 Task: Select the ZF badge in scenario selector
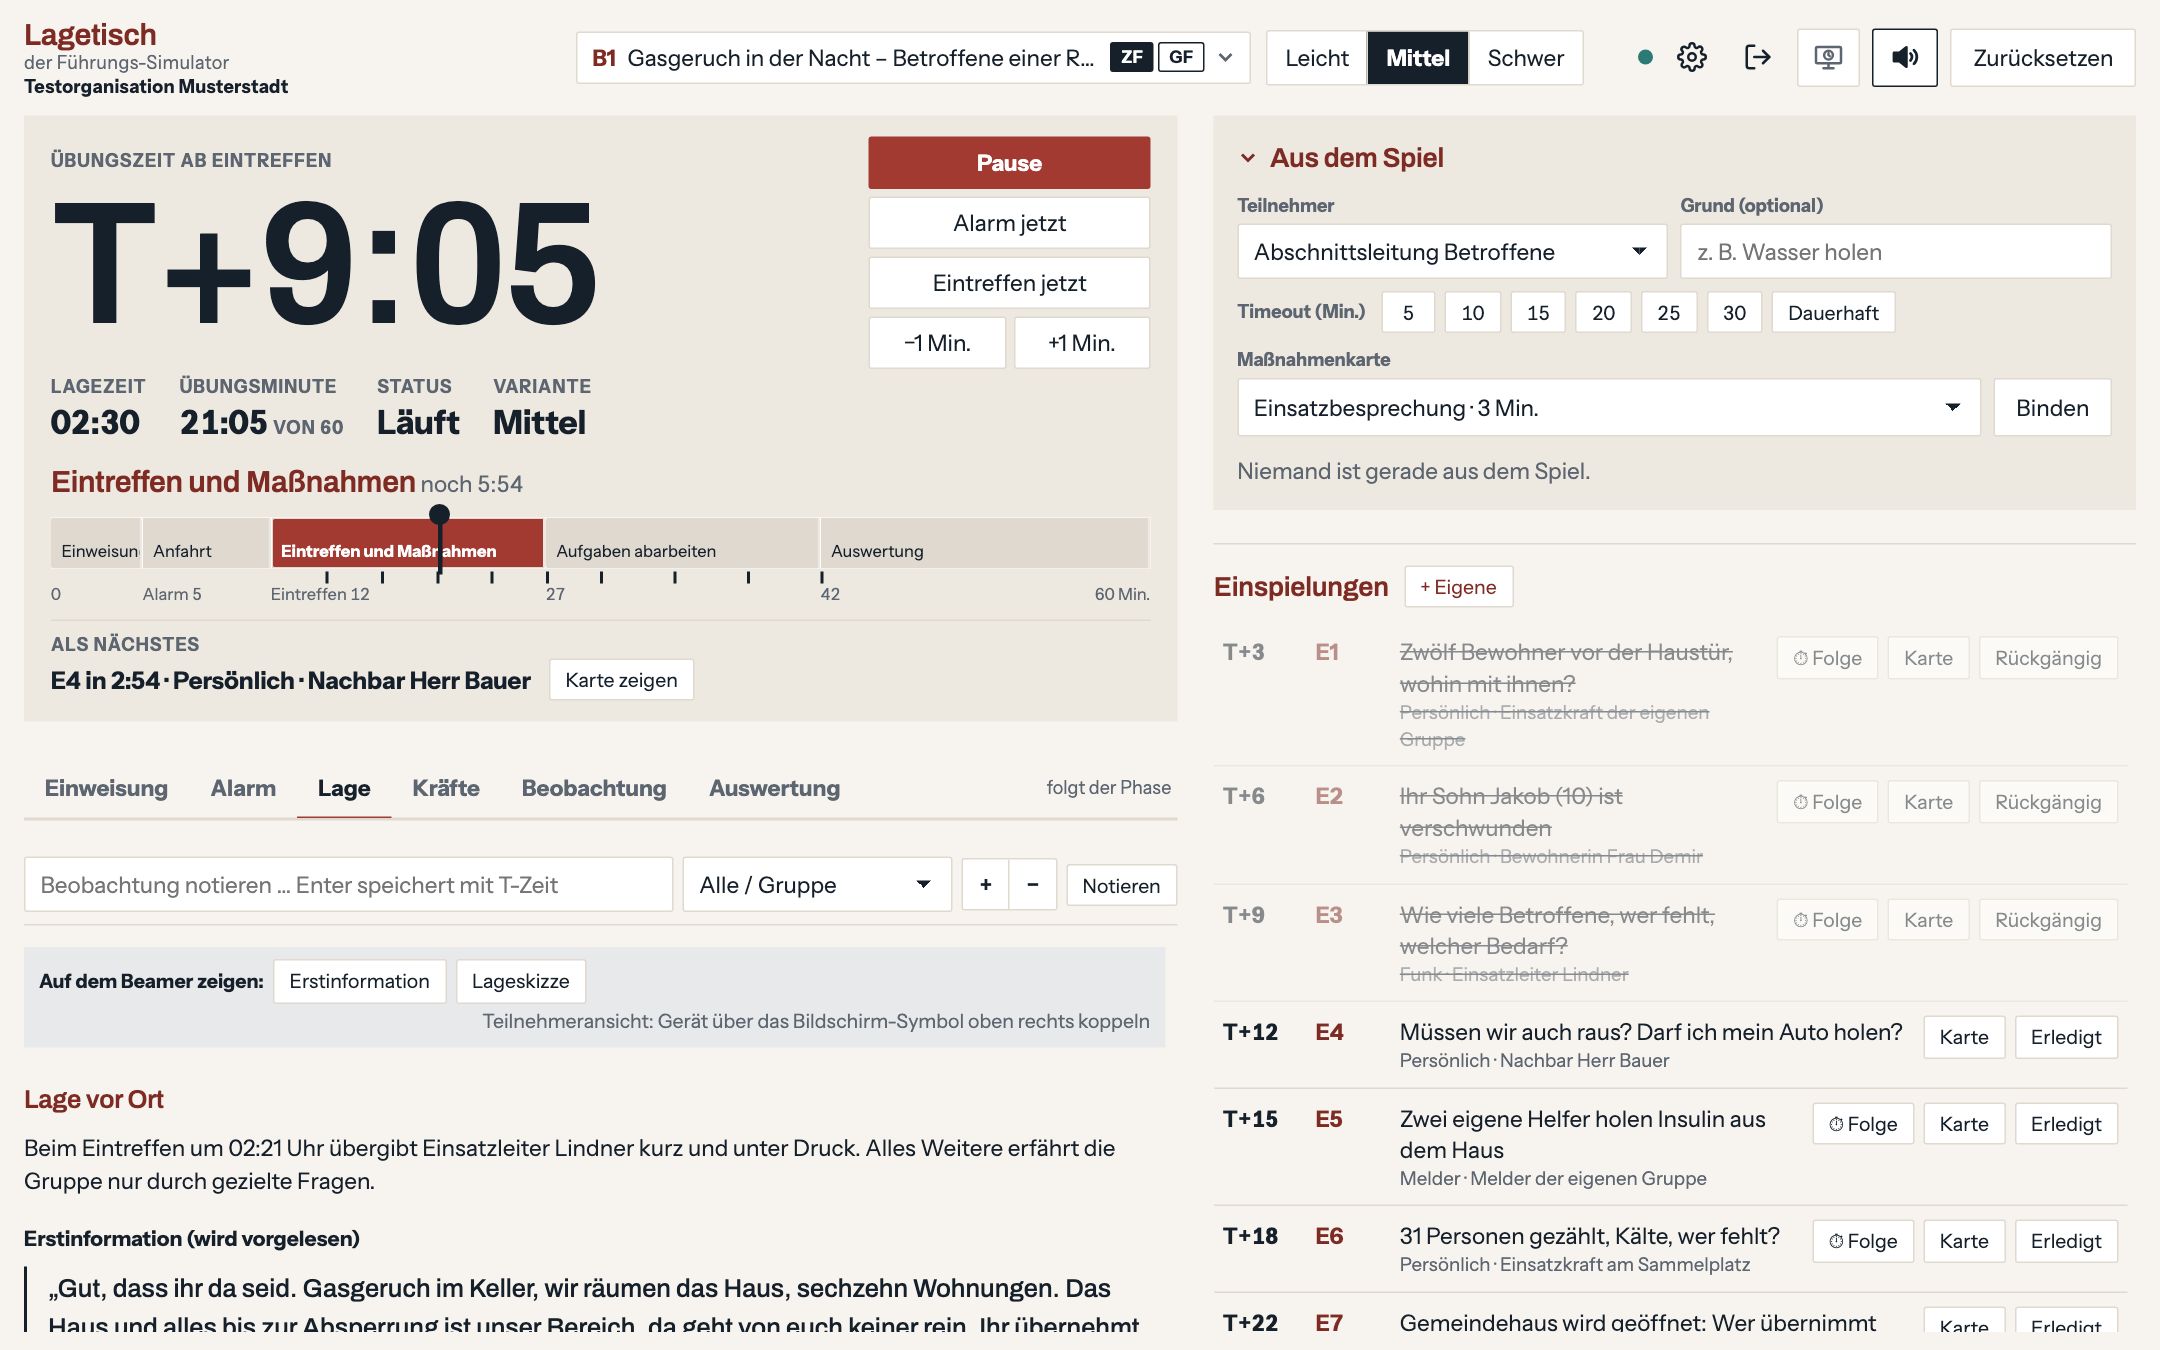click(1131, 57)
